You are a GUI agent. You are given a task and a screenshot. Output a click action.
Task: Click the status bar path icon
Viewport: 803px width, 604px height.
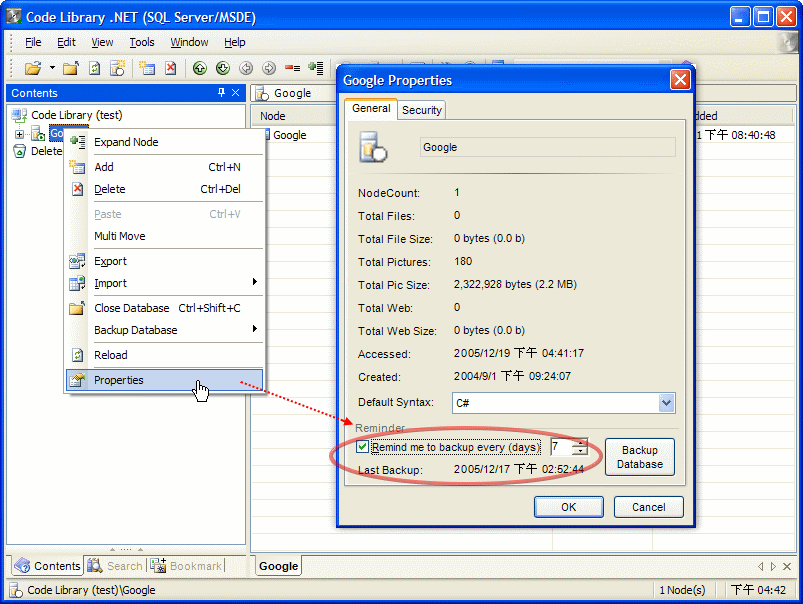pyautogui.click(x=16, y=590)
